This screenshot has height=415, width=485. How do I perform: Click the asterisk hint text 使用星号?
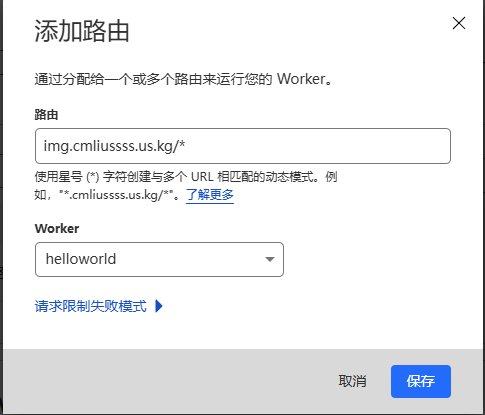pyautogui.click(x=58, y=177)
